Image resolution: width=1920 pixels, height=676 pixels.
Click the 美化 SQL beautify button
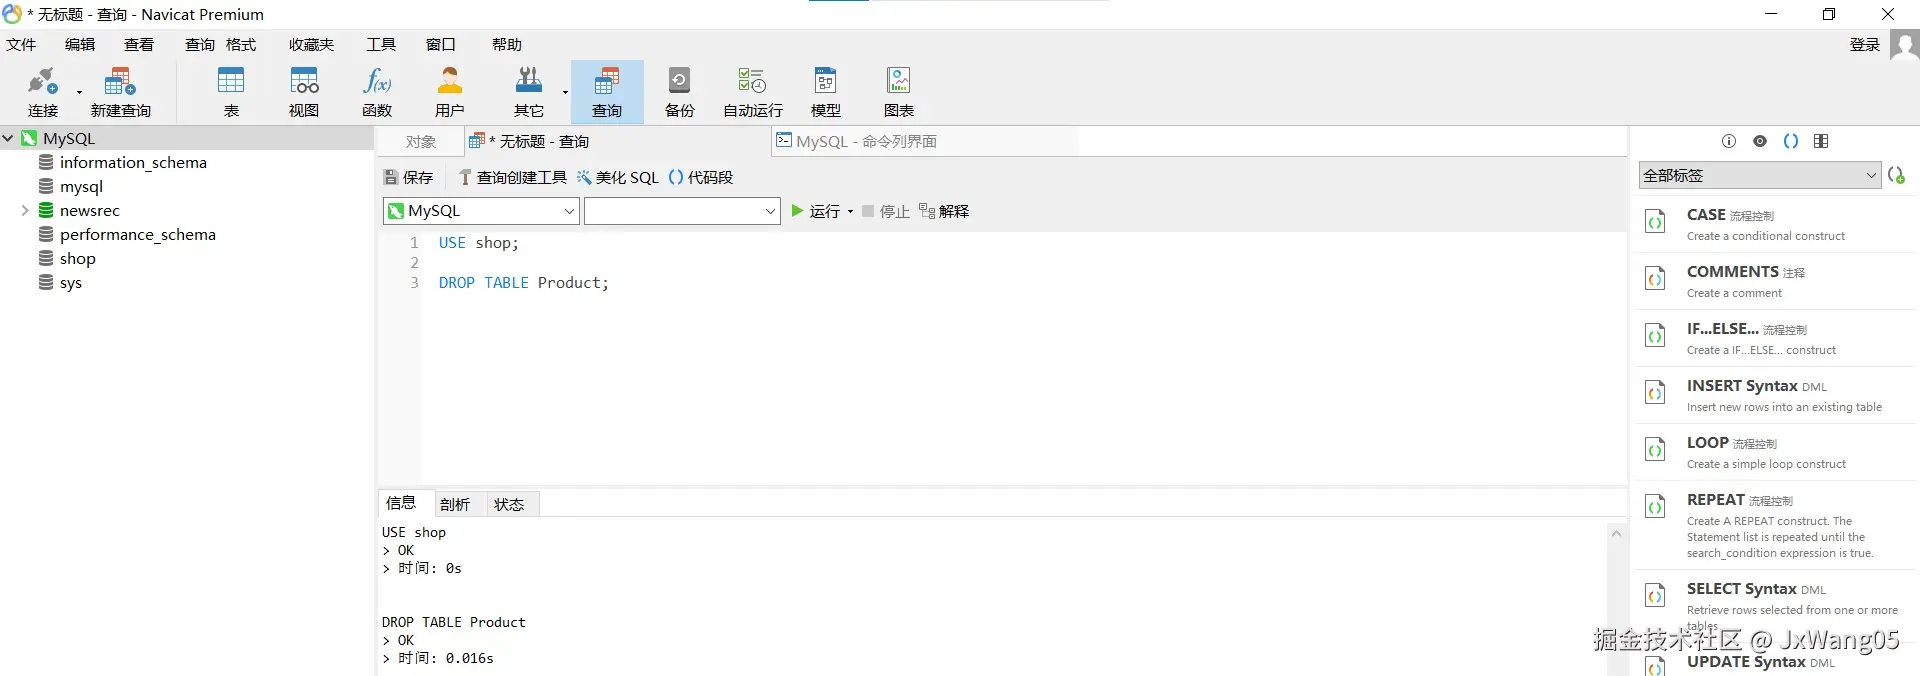click(618, 177)
